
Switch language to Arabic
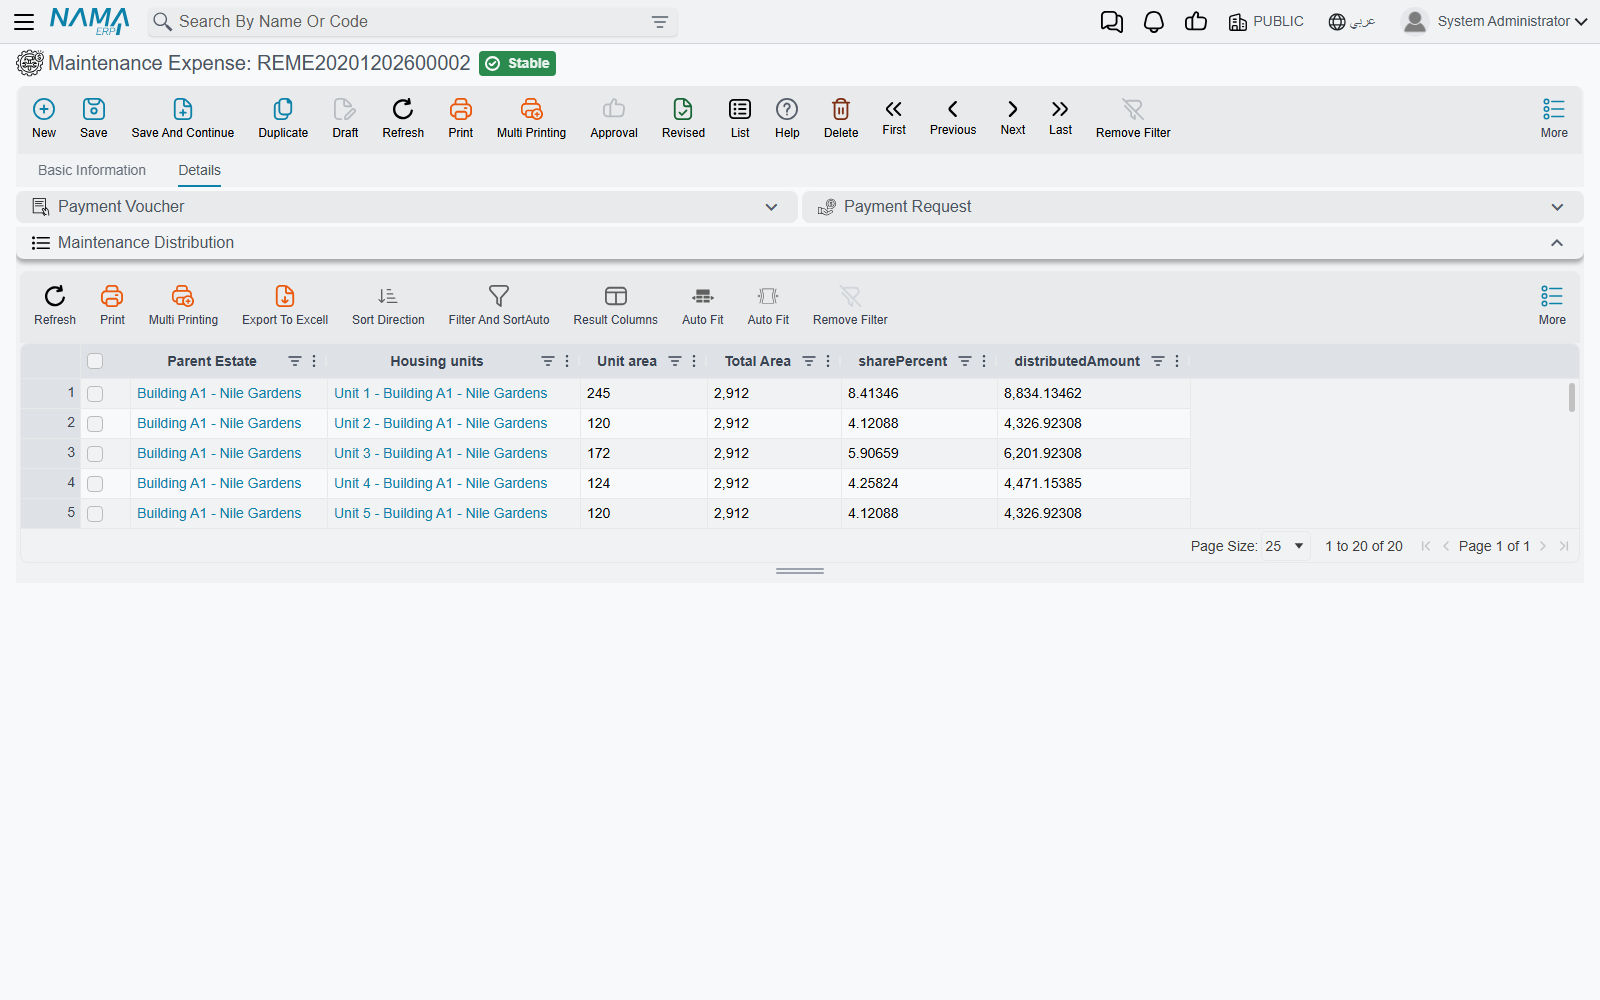(1352, 21)
